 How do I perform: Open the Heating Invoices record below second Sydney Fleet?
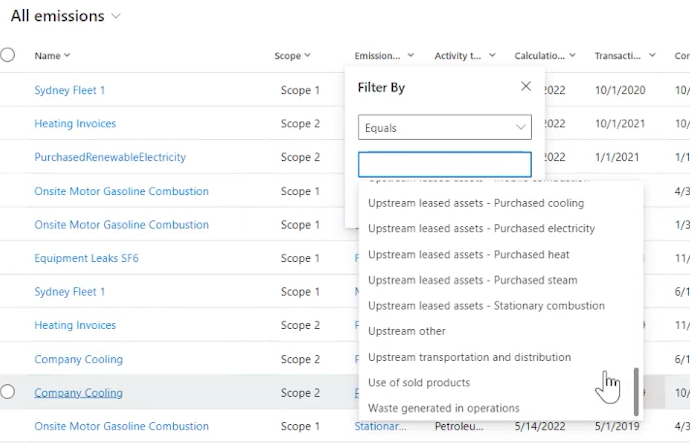(x=75, y=325)
